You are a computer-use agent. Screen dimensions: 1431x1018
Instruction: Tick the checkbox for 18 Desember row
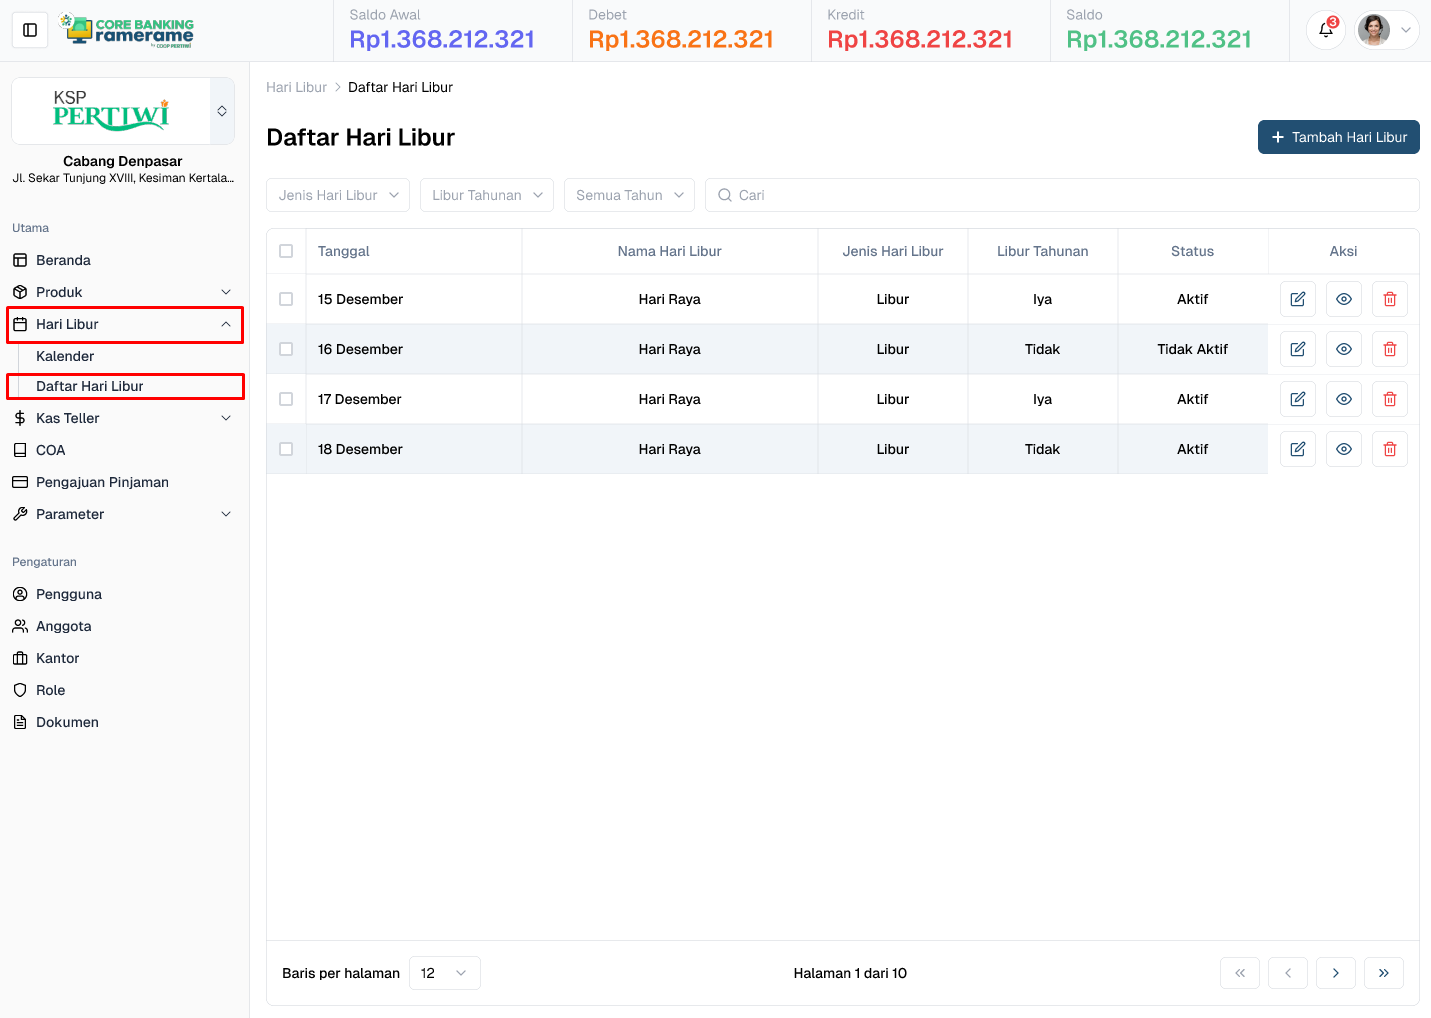click(286, 448)
